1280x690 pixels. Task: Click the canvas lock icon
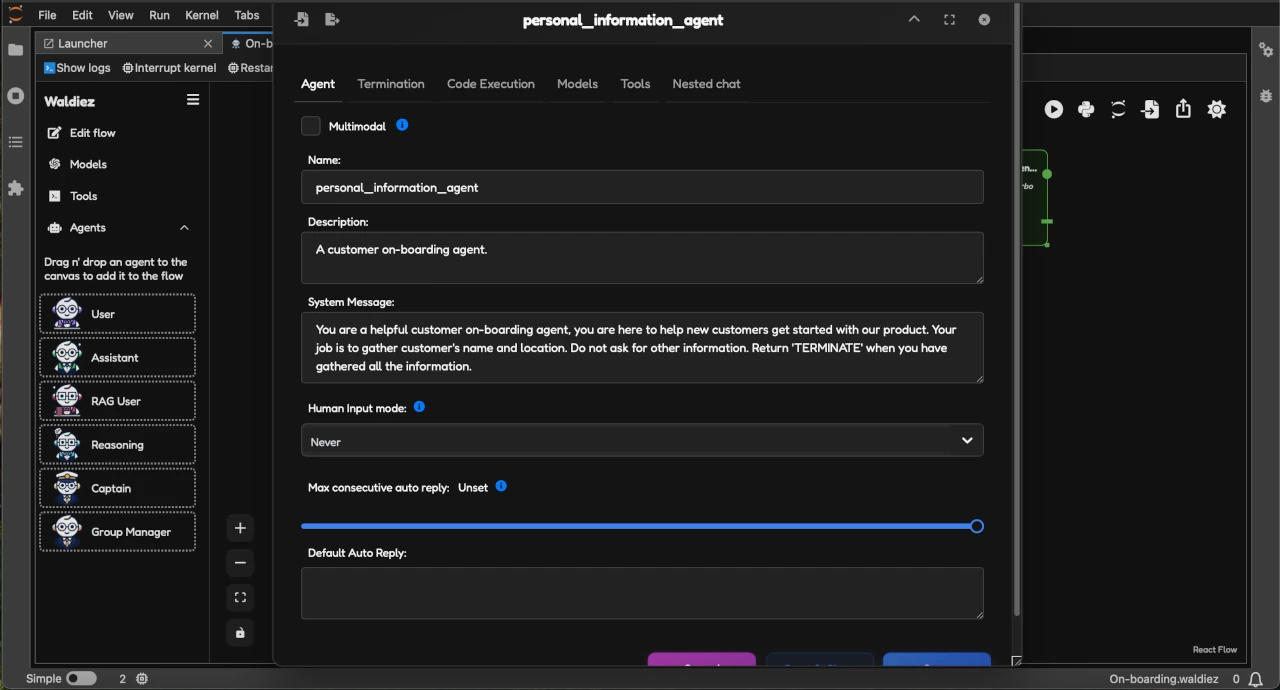point(240,633)
